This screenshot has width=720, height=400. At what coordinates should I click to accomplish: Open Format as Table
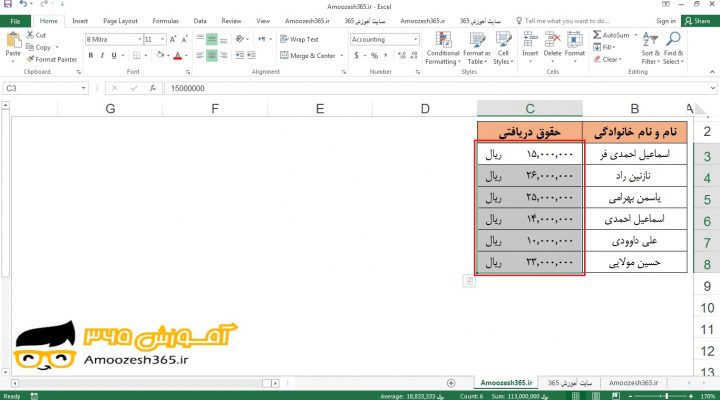(477, 48)
